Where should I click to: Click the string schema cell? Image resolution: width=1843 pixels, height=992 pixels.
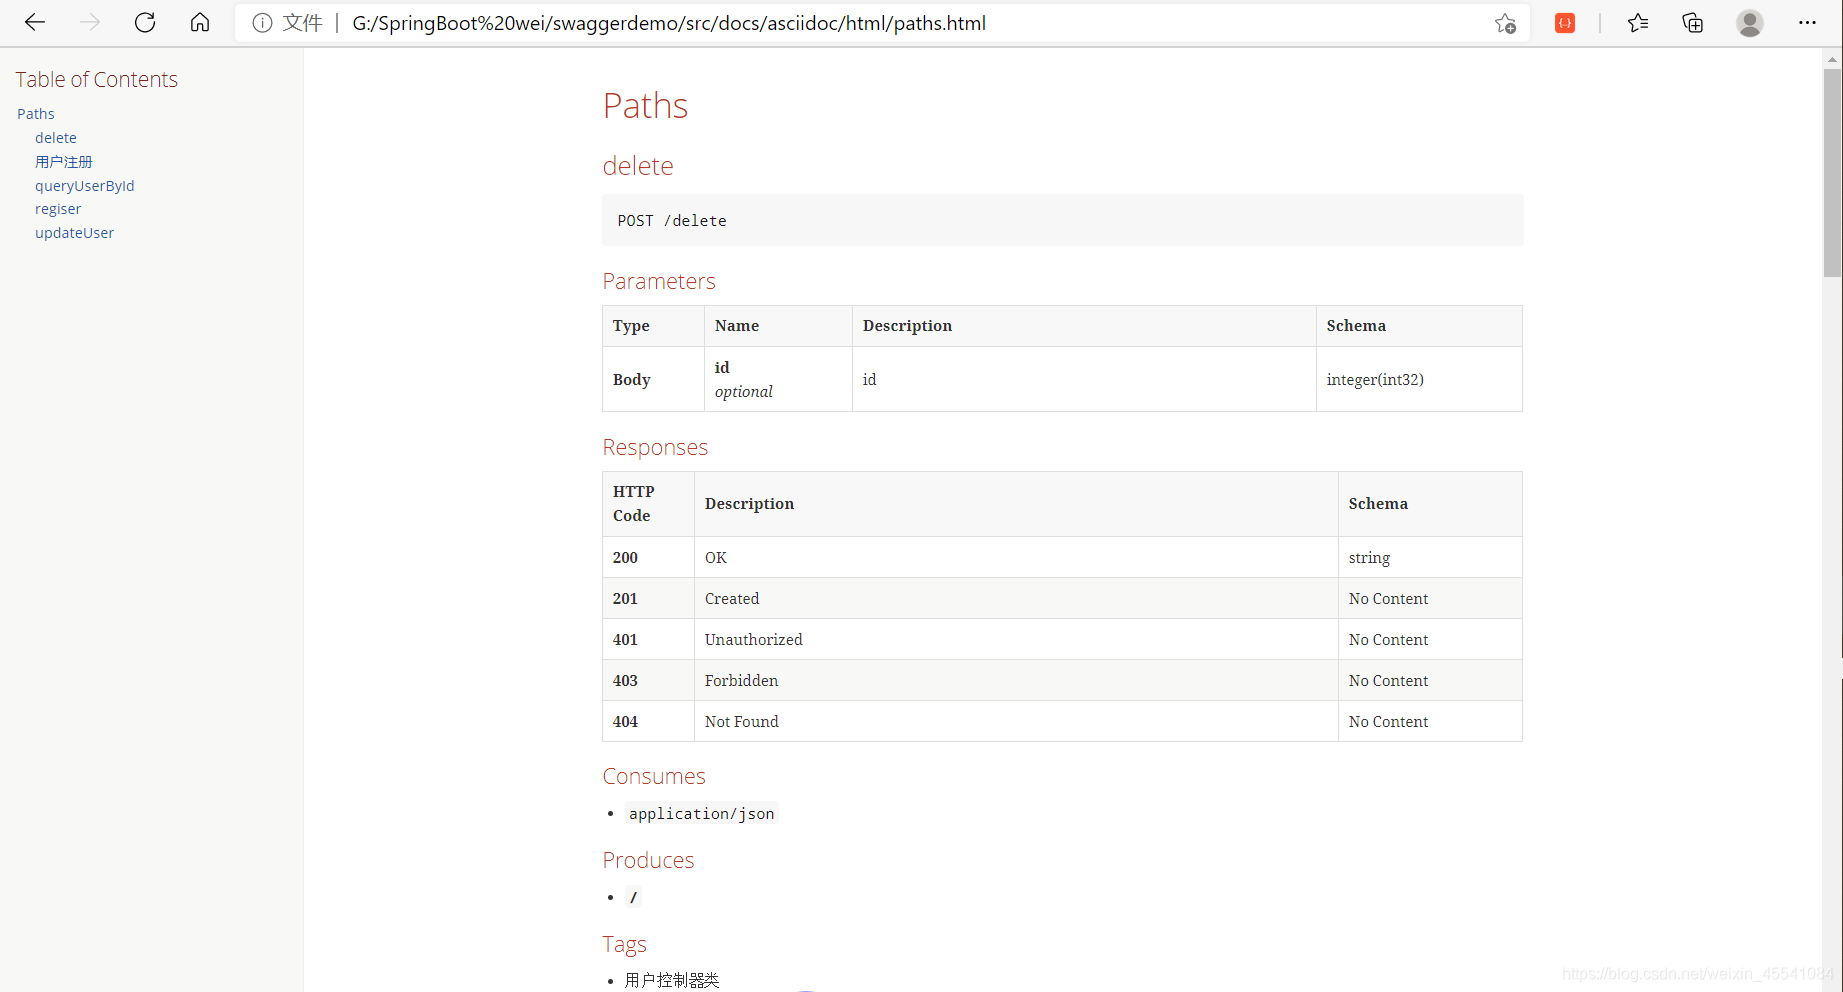click(x=1430, y=557)
